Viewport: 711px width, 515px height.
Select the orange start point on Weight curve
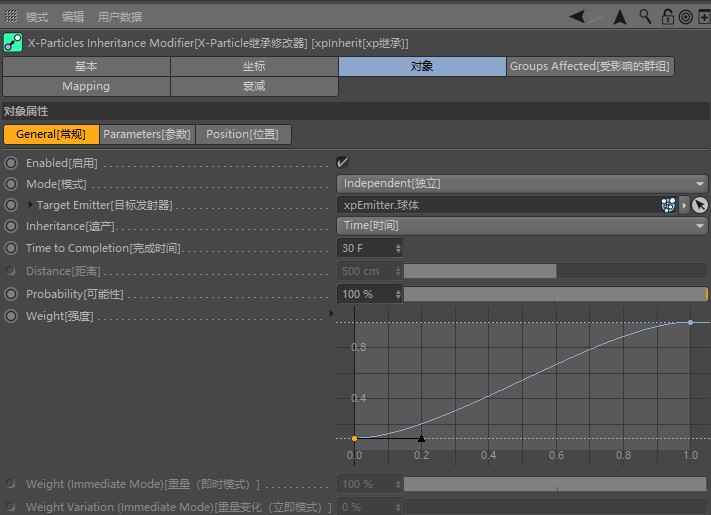pos(355,438)
